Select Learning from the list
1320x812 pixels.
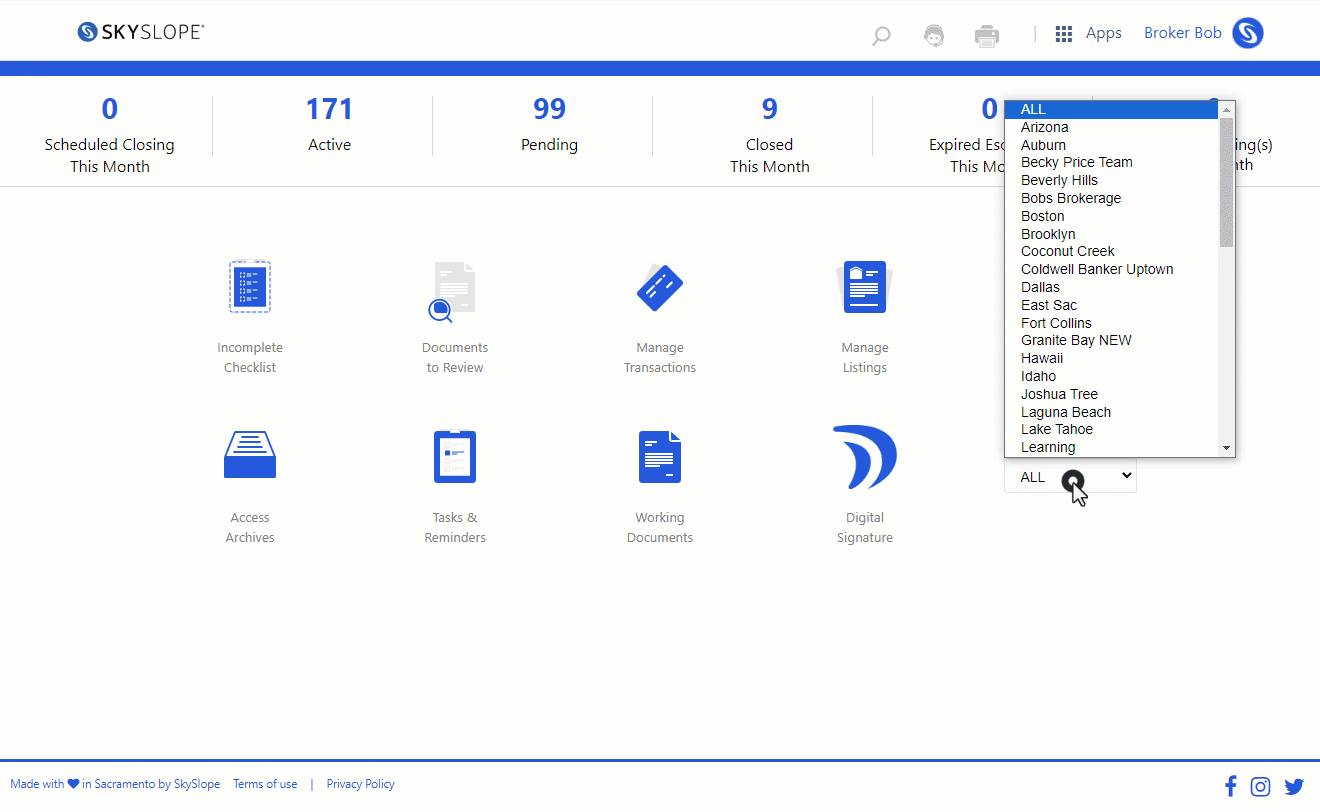(1112, 447)
